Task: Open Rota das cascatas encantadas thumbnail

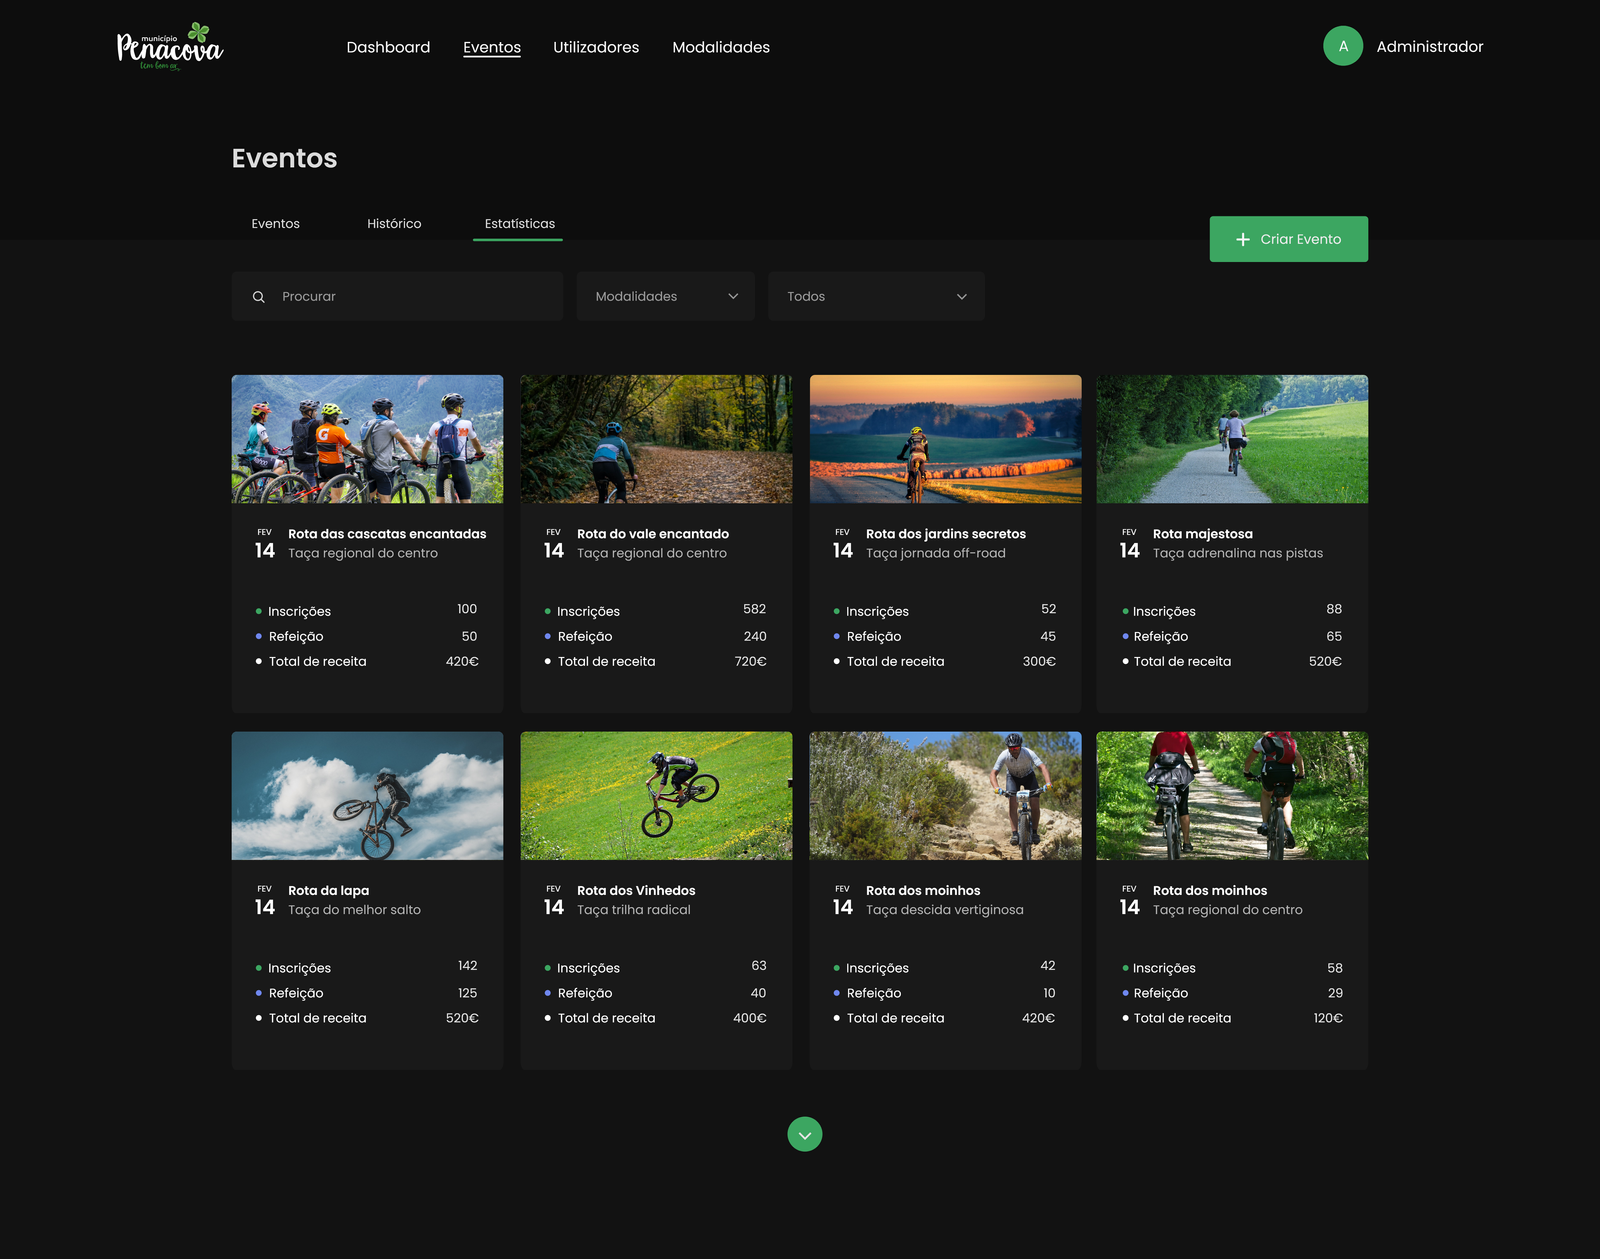Action: coord(367,439)
